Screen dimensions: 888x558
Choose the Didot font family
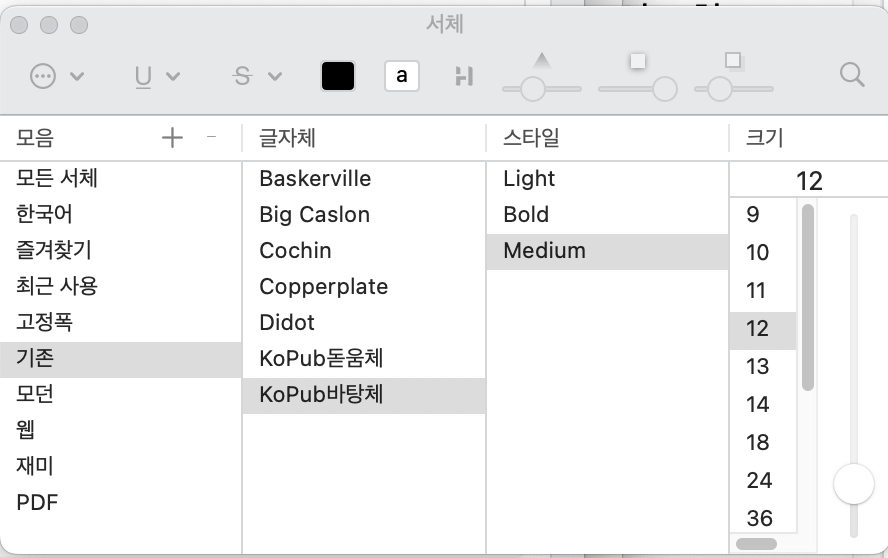click(x=364, y=322)
